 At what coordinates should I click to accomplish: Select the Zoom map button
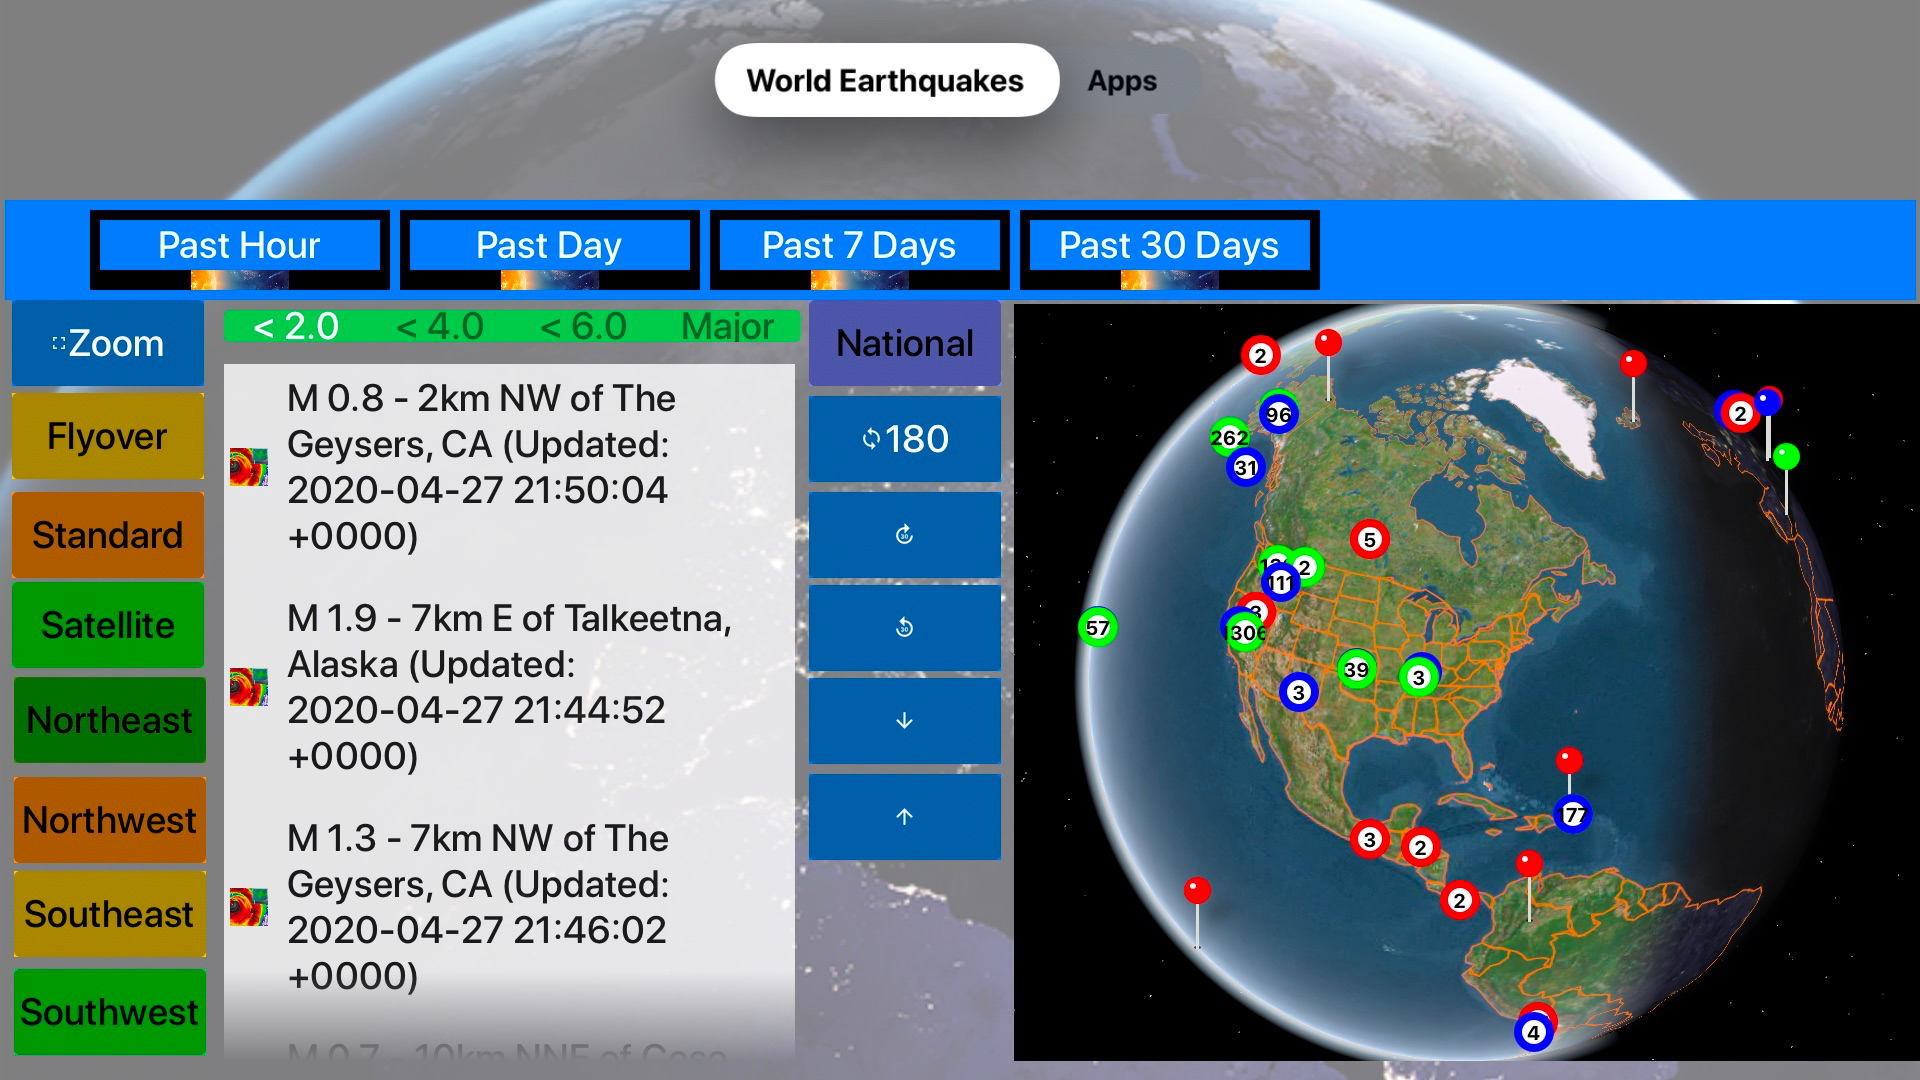click(x=108, y=343)
